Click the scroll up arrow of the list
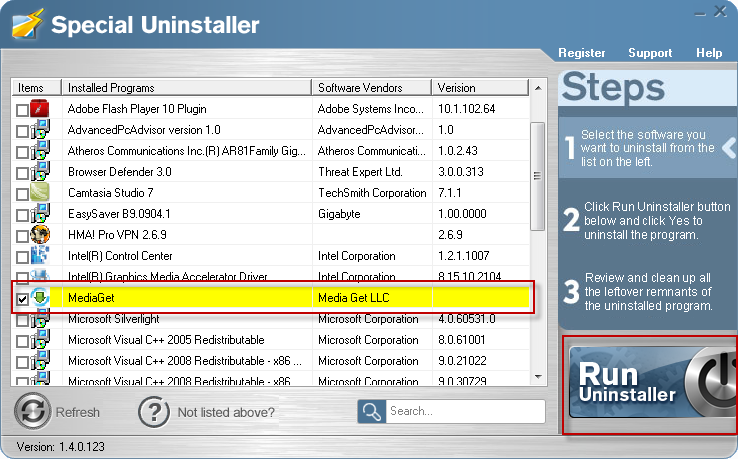The width and height of the screenshot is (738, 459). tap(538, 88)
